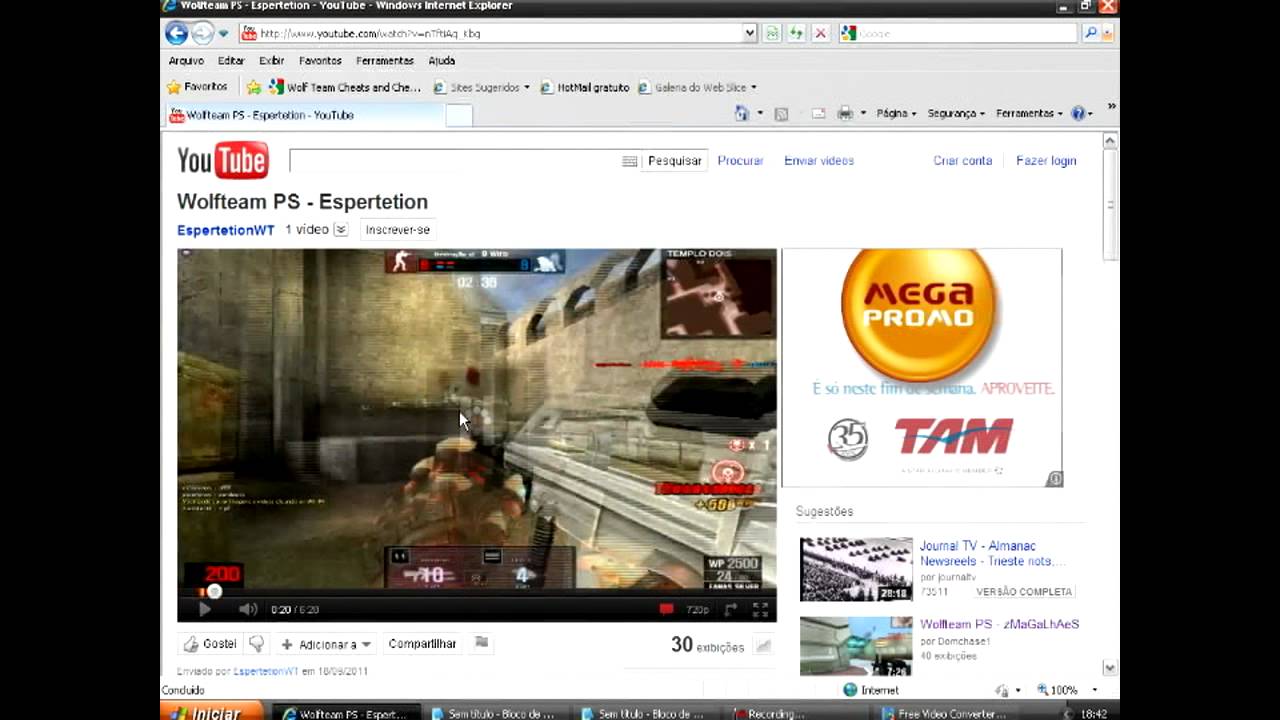Show video statistics chart icon

[763, 646]
